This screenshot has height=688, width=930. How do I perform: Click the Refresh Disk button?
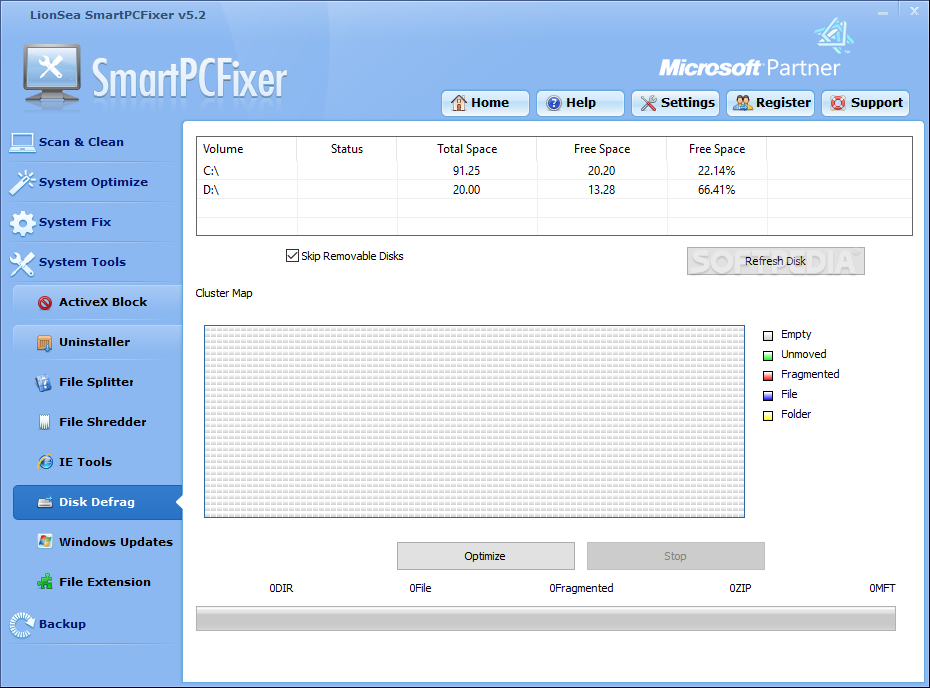pos(776,261)
